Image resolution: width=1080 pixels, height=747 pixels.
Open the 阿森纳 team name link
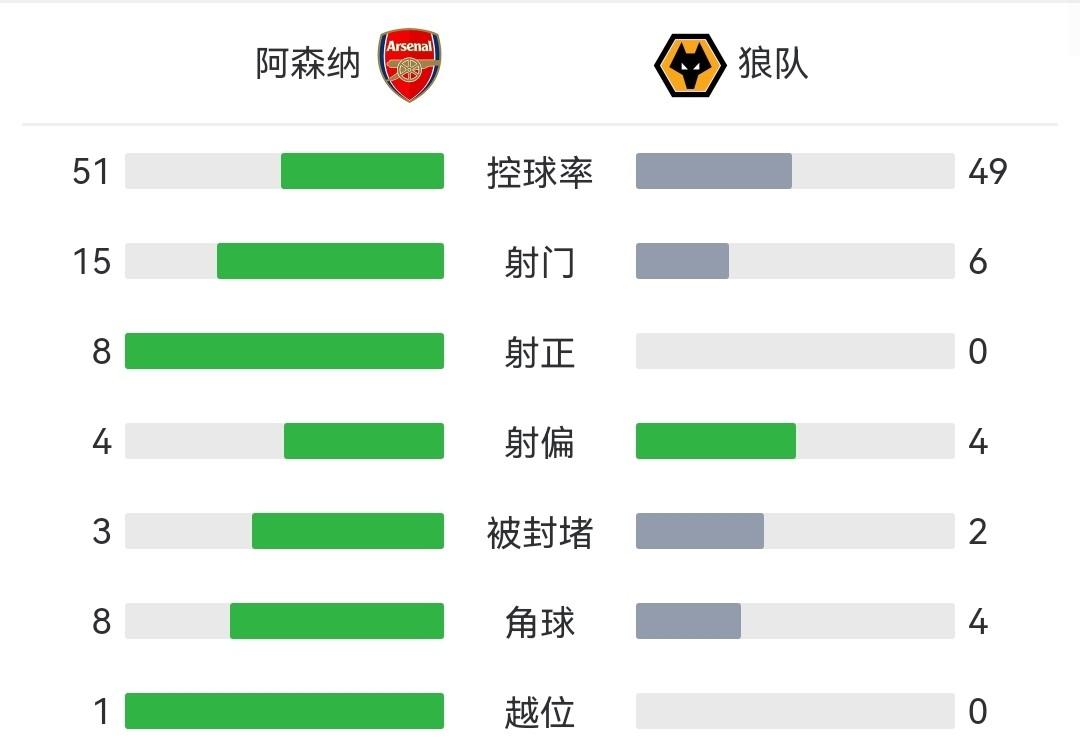[x=307, y=64]
